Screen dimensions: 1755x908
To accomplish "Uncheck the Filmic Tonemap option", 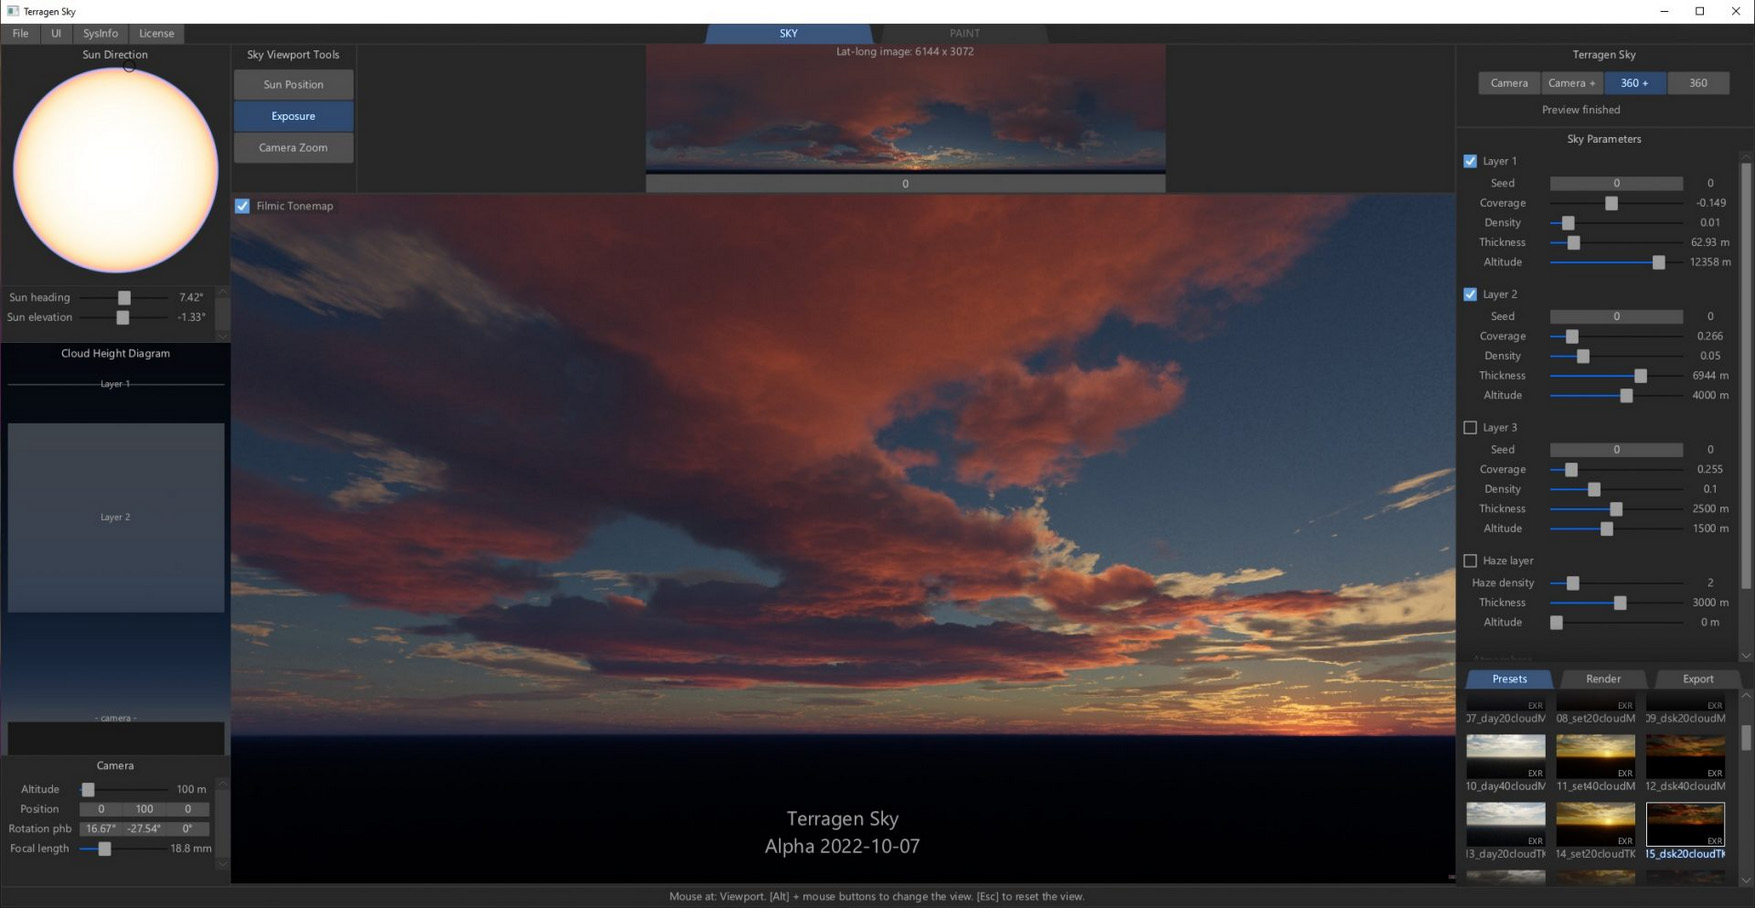I will (x=242, y=206).
